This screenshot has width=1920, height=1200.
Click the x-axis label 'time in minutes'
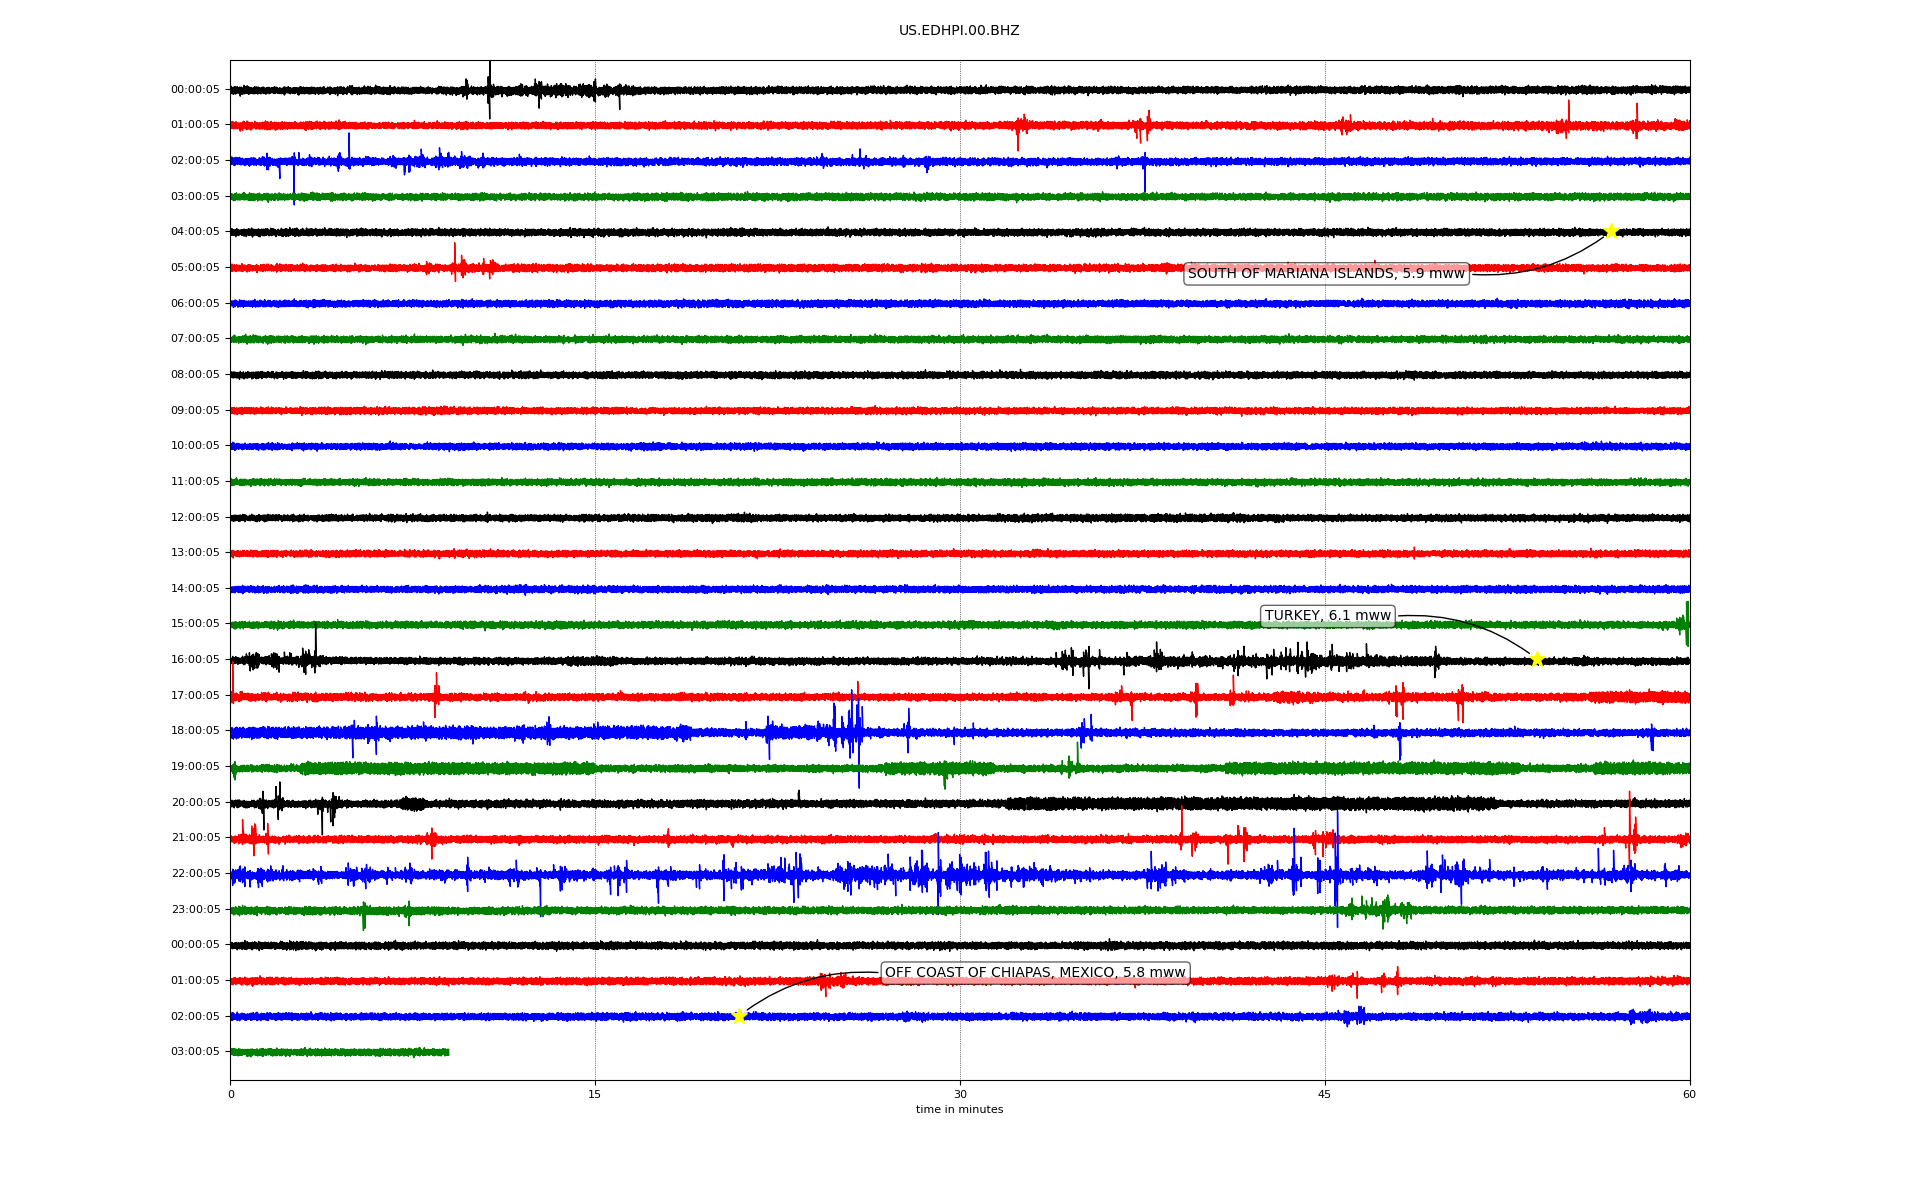click(x=959, y=1110)
